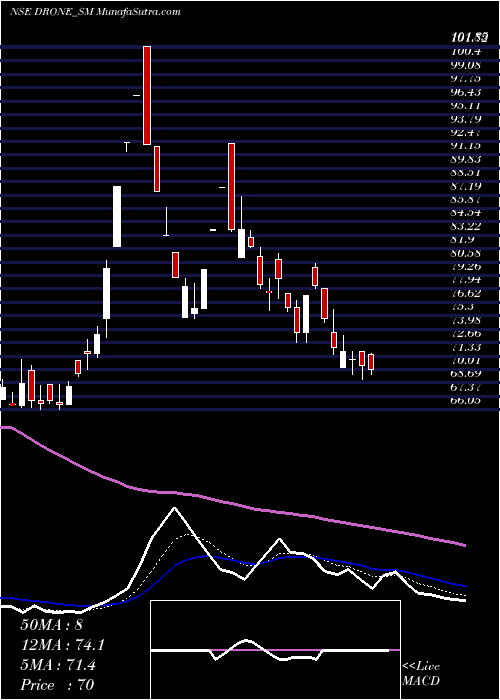Click the 5MA : 71.4 readout
The width and height of the screenshot is (500, 700).
tap(58, 665)
